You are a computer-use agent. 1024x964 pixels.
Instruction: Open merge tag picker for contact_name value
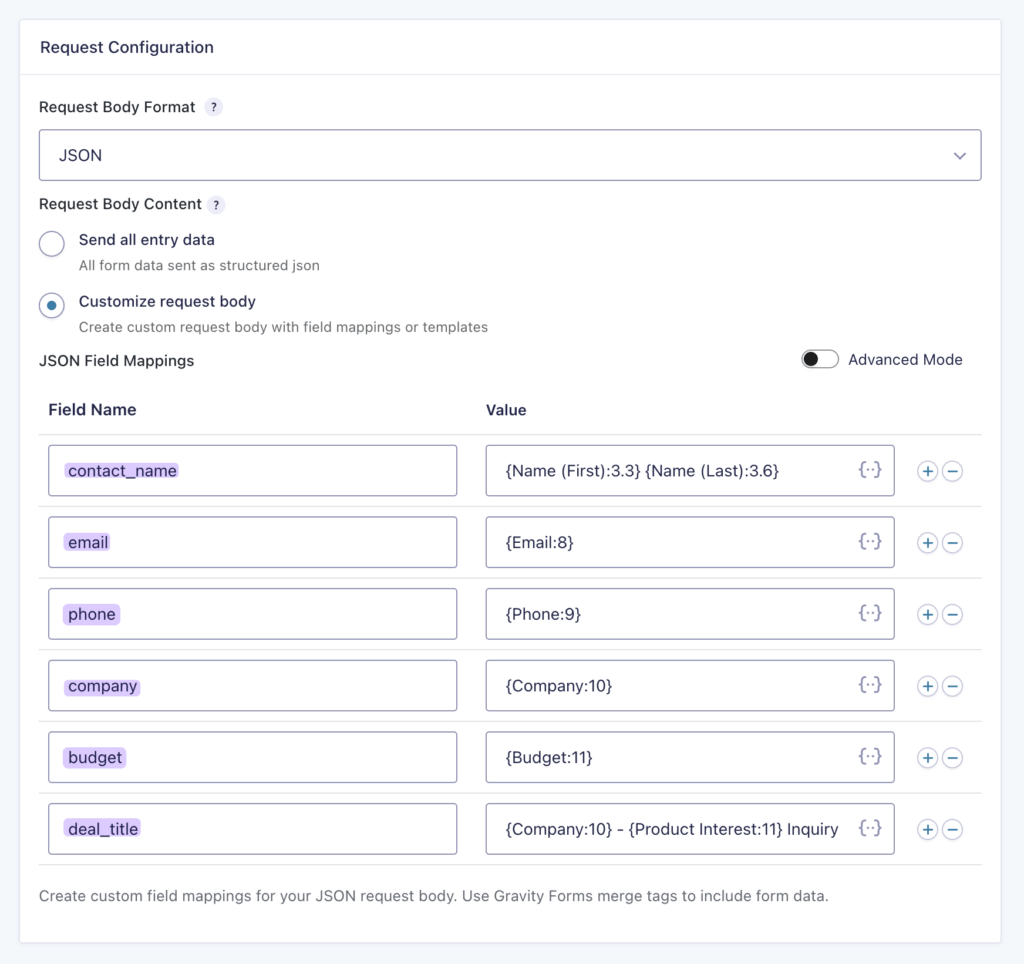click(x=869, y=470)
